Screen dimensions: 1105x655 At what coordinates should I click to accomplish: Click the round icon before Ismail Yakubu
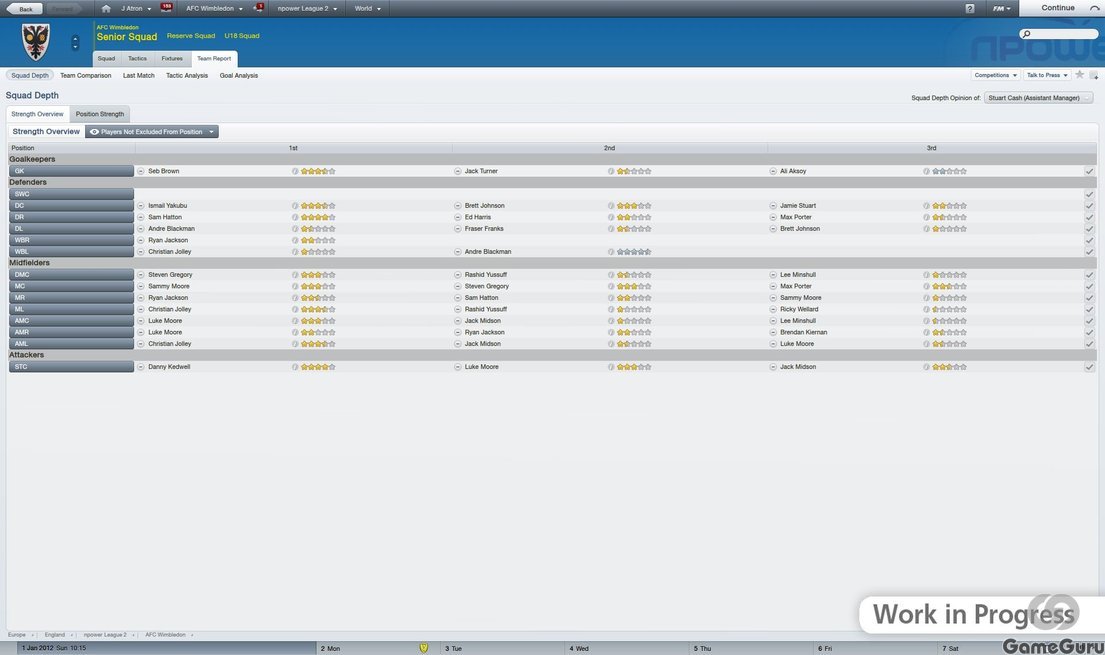pyautogui.click(x=141, y=206)
